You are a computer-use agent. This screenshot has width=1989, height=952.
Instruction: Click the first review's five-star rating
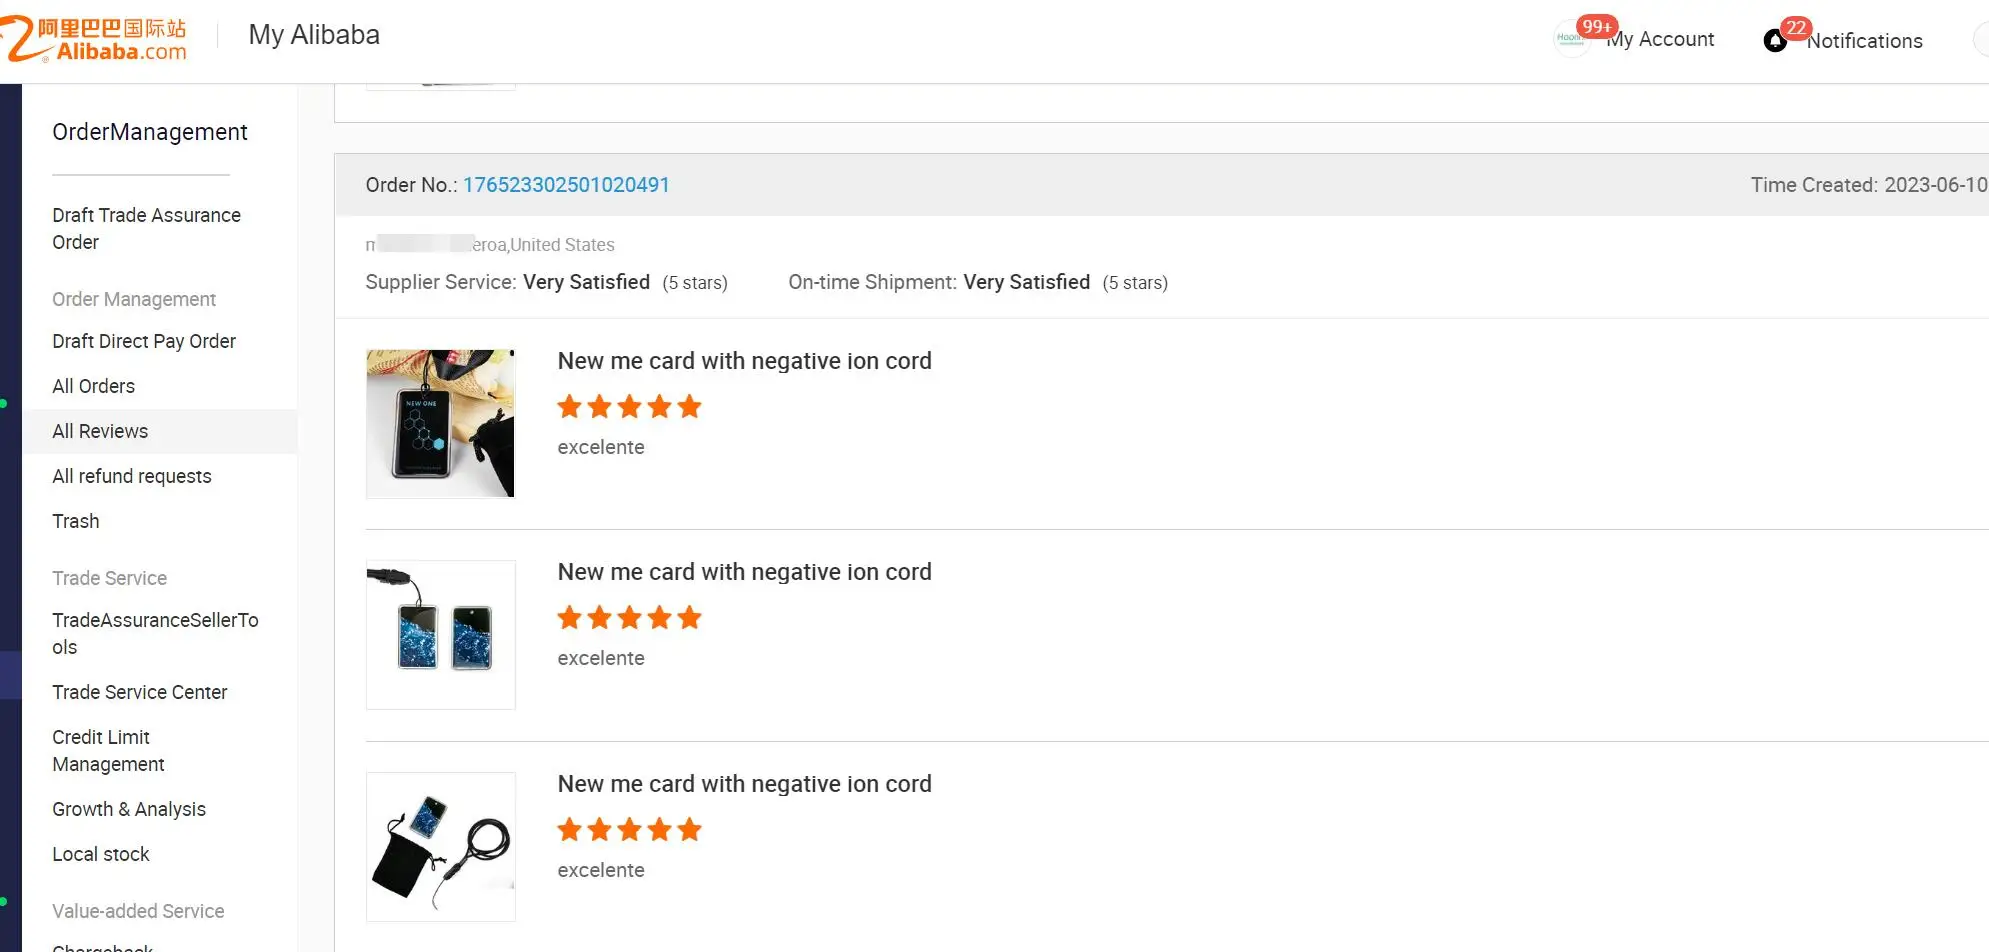(x=629, y=407)
